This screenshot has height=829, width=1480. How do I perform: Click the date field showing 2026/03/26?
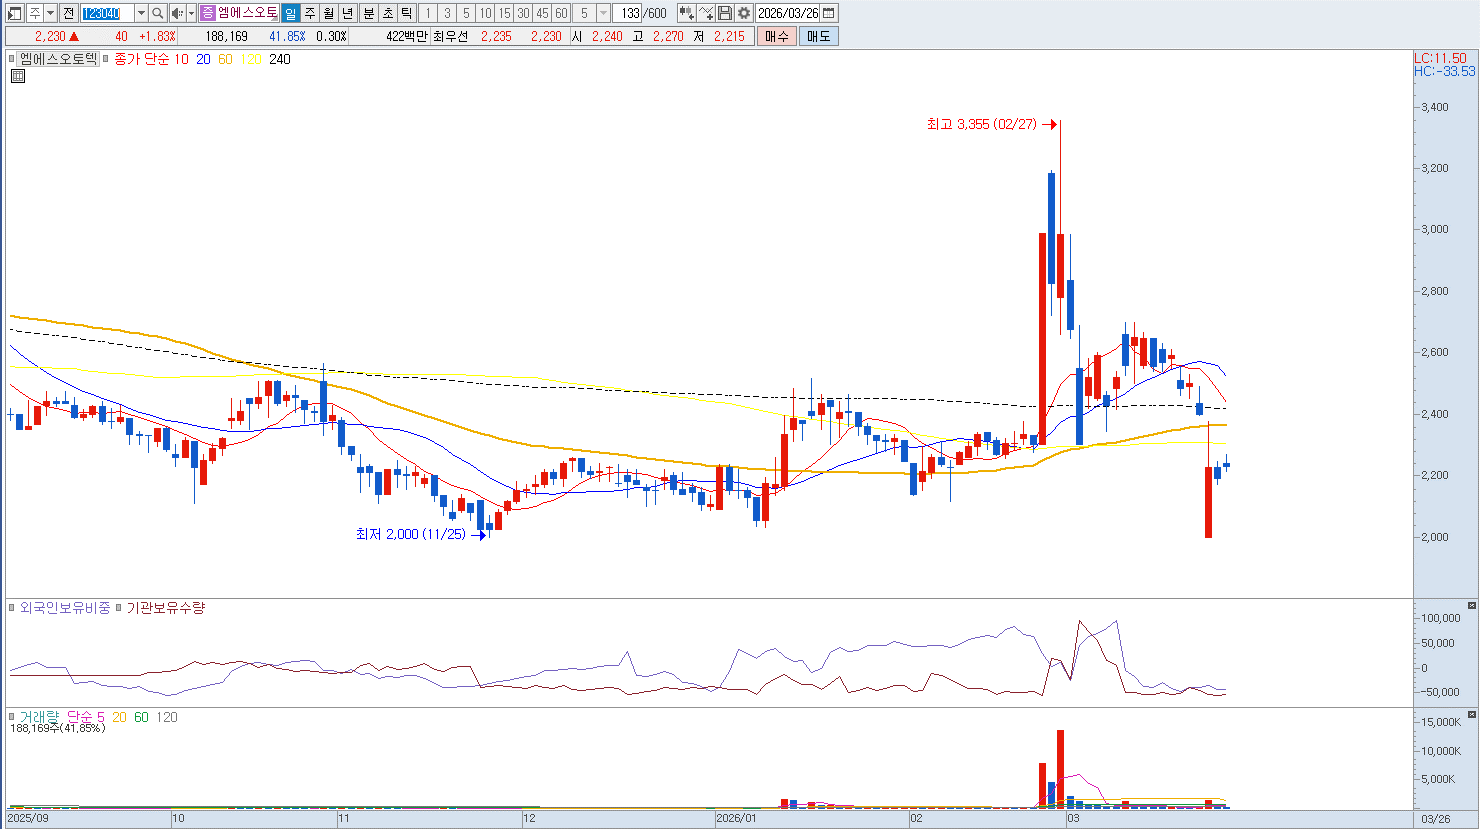(x=788, y=13)
